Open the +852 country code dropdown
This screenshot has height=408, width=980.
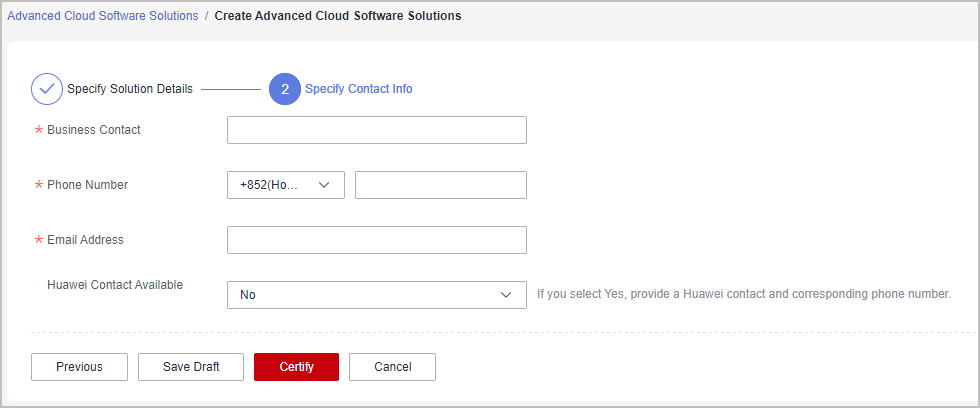286,185
